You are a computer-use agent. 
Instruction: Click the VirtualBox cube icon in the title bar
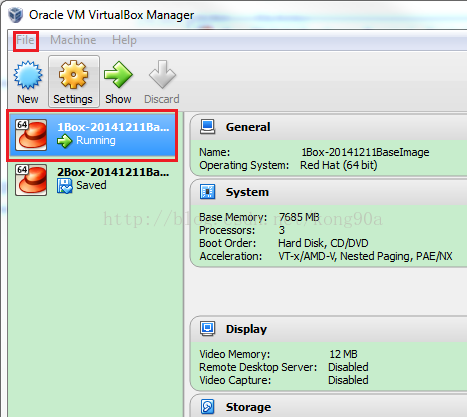click(16, 15)
